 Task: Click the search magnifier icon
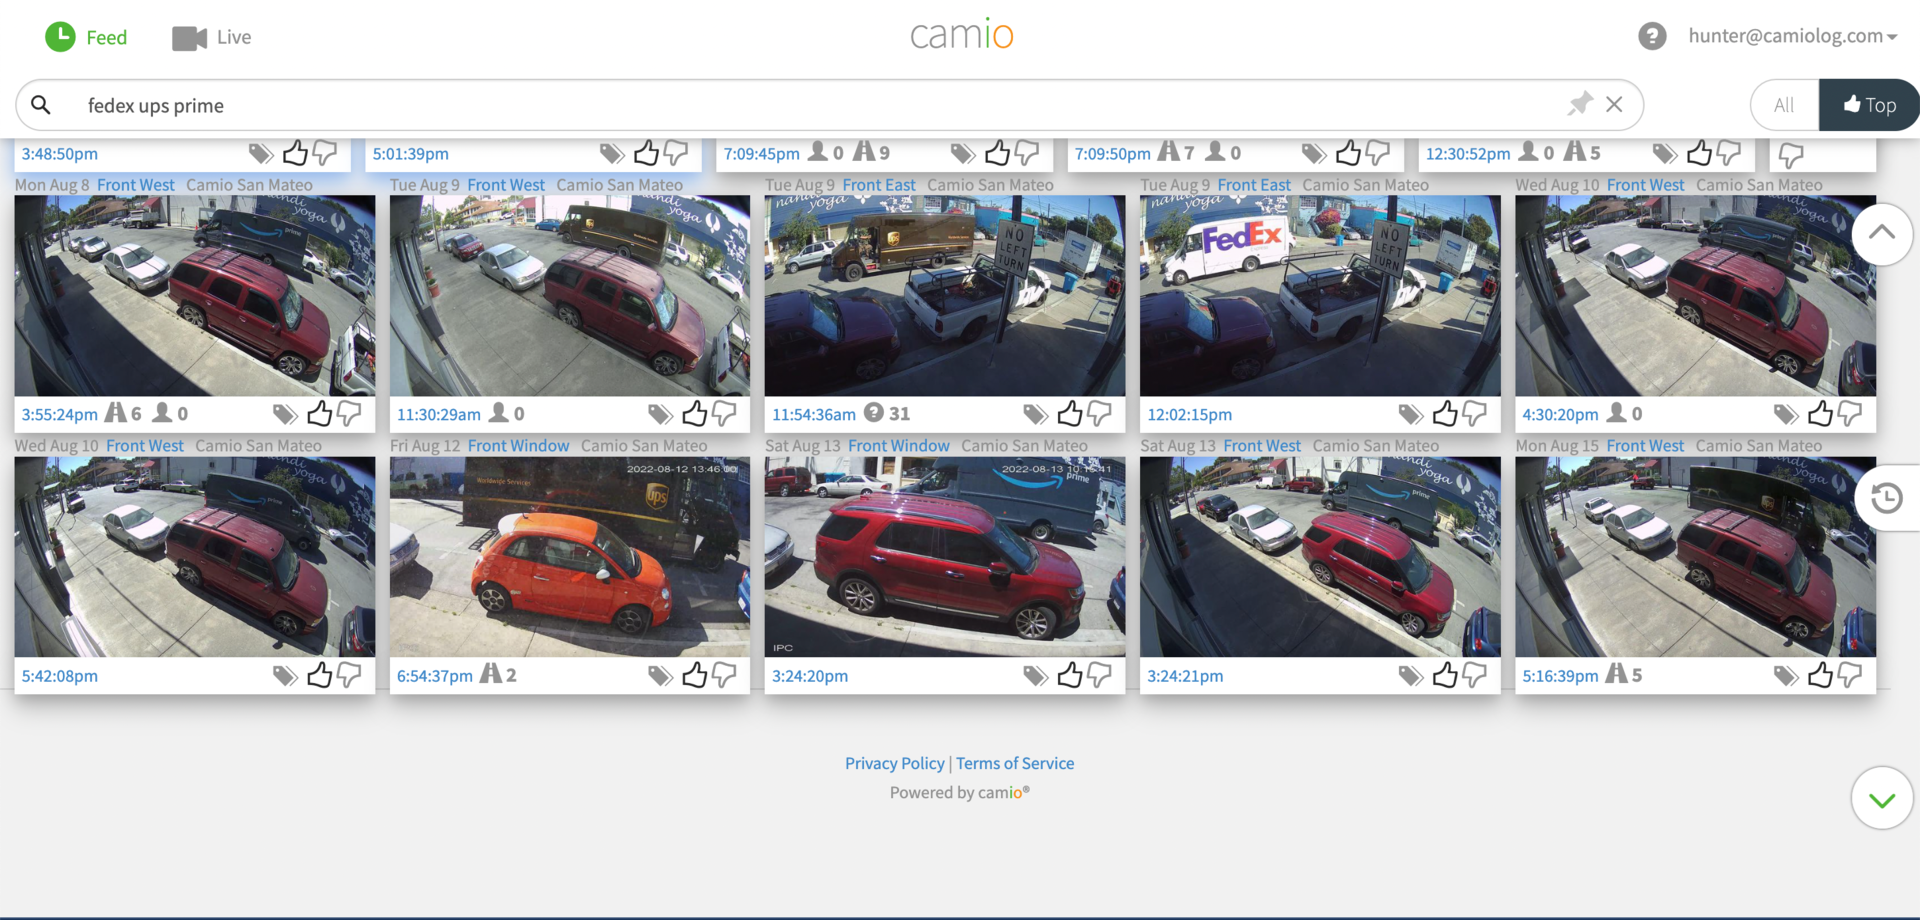(x=40, y=104)
